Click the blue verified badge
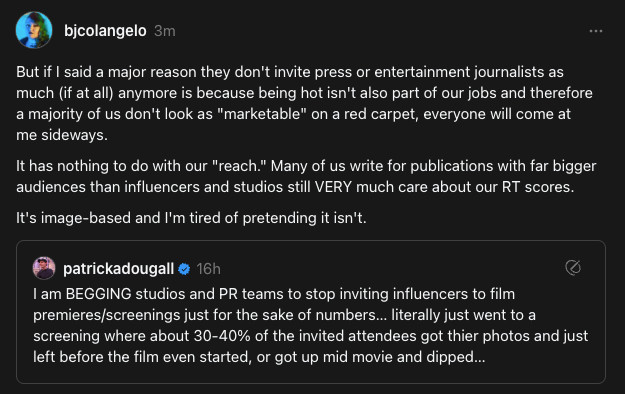The image size is (625, 394). click(184, 269)
